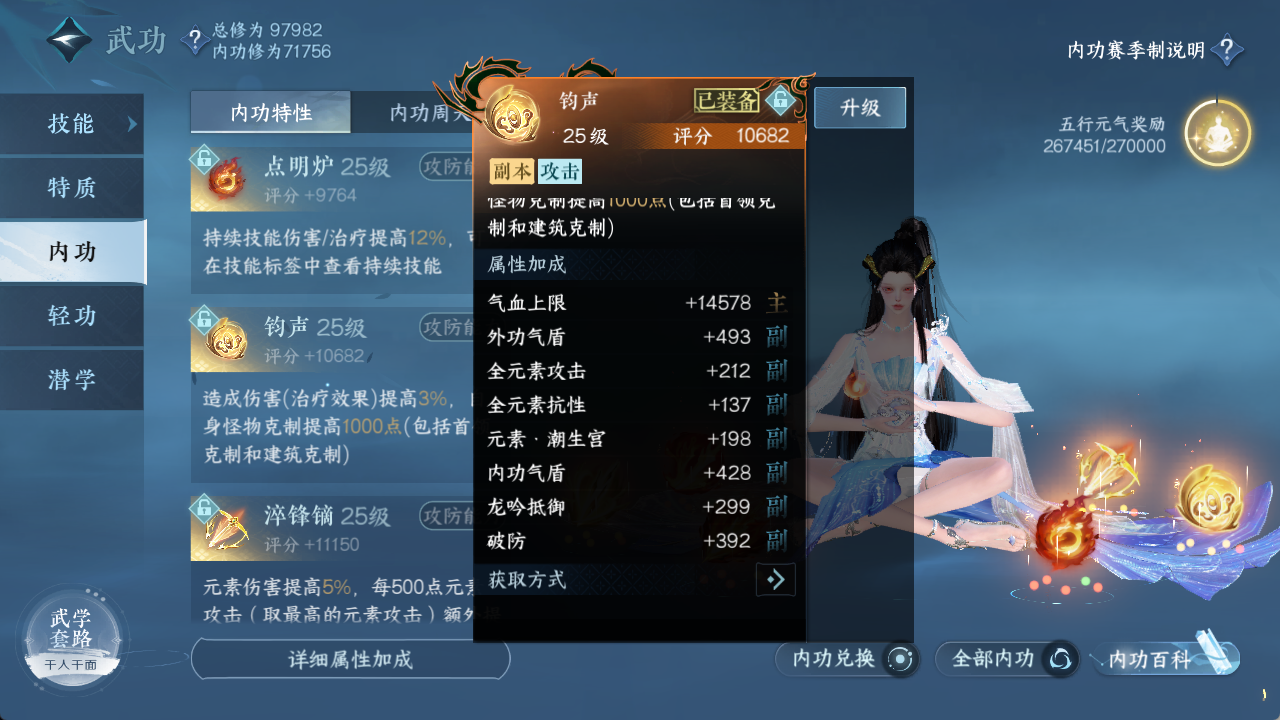The image size is (1280, 720).
Task: Select the 点明炉 flame skill icon
Action: coord(226,179)
